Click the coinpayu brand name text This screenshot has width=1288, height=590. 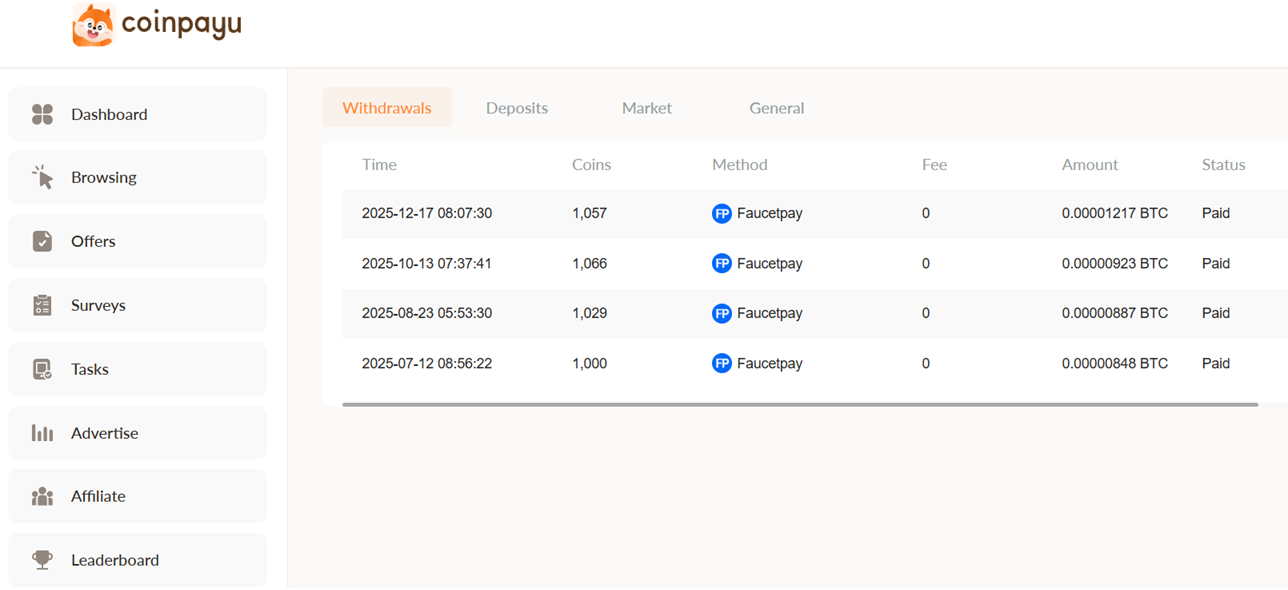[x=181, y=24]
